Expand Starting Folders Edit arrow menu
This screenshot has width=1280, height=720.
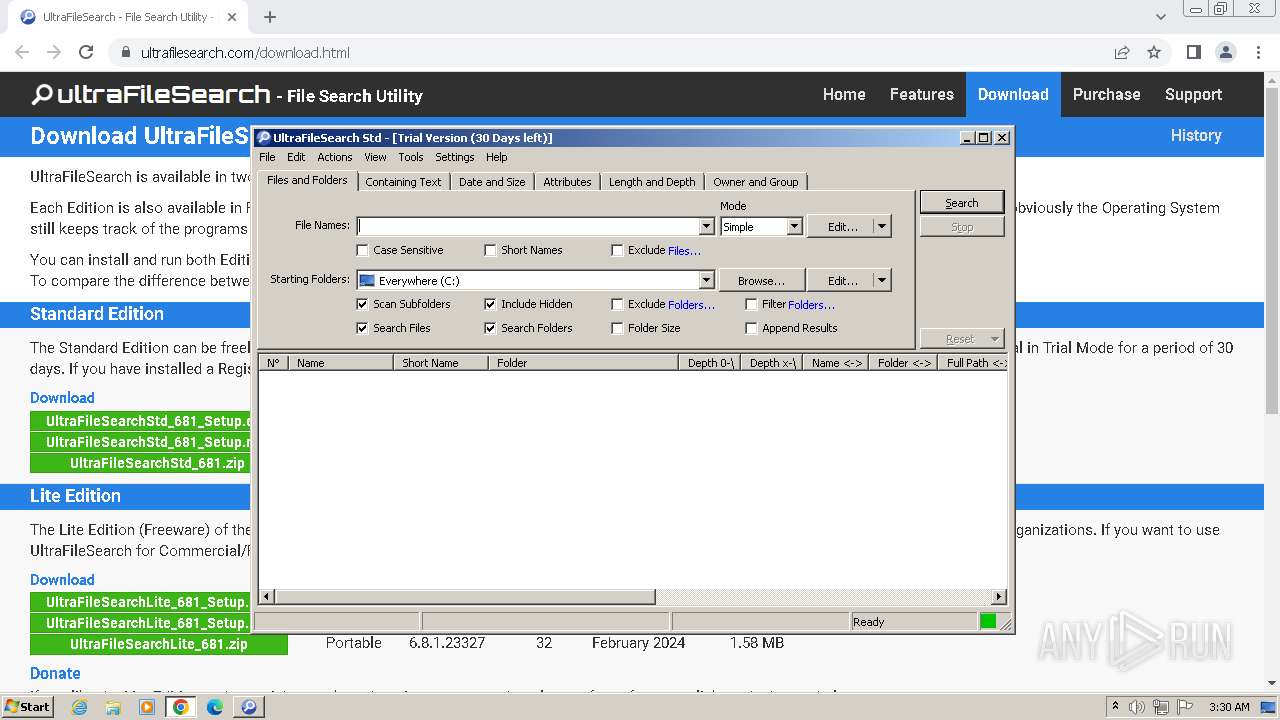[x=882, y=281]
